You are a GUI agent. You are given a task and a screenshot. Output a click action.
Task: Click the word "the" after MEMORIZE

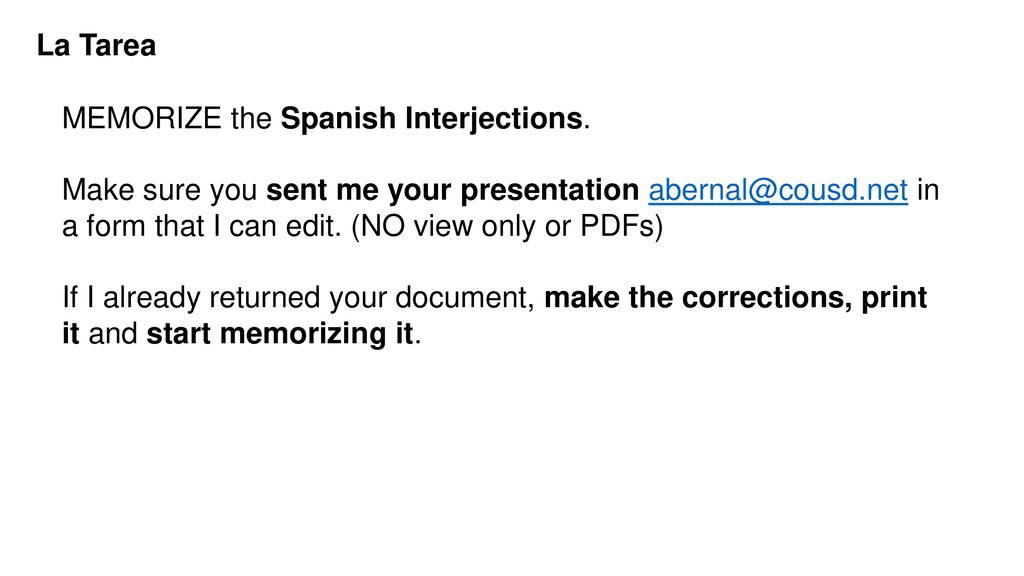point(251,119)
